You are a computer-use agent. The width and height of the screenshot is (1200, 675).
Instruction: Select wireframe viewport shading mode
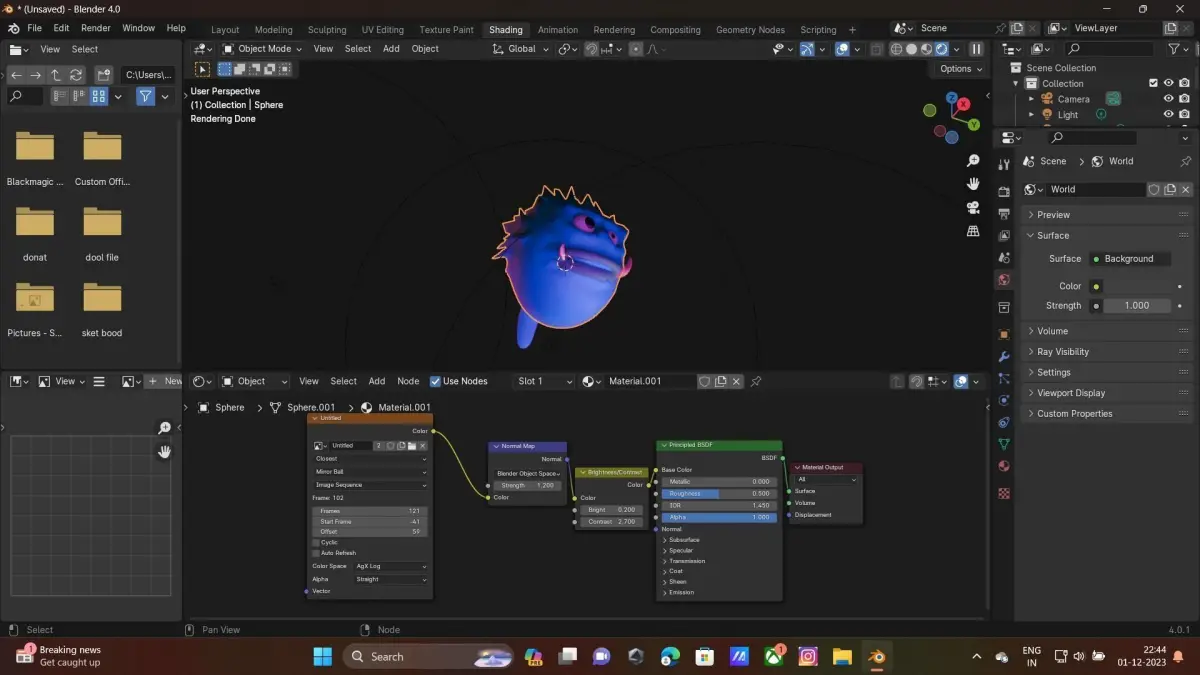pyautogui.click(x=897, y=49)
